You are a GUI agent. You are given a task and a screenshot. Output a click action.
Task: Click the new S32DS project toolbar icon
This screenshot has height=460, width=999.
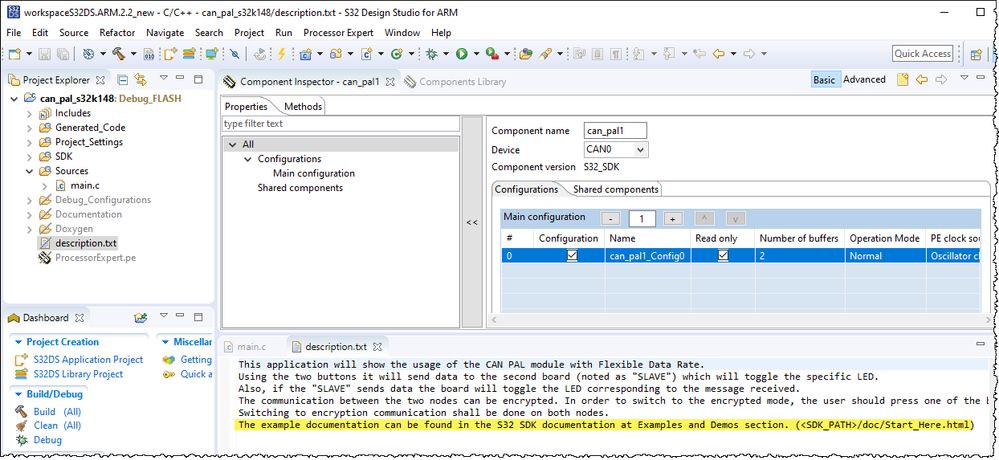pos(170,54)
